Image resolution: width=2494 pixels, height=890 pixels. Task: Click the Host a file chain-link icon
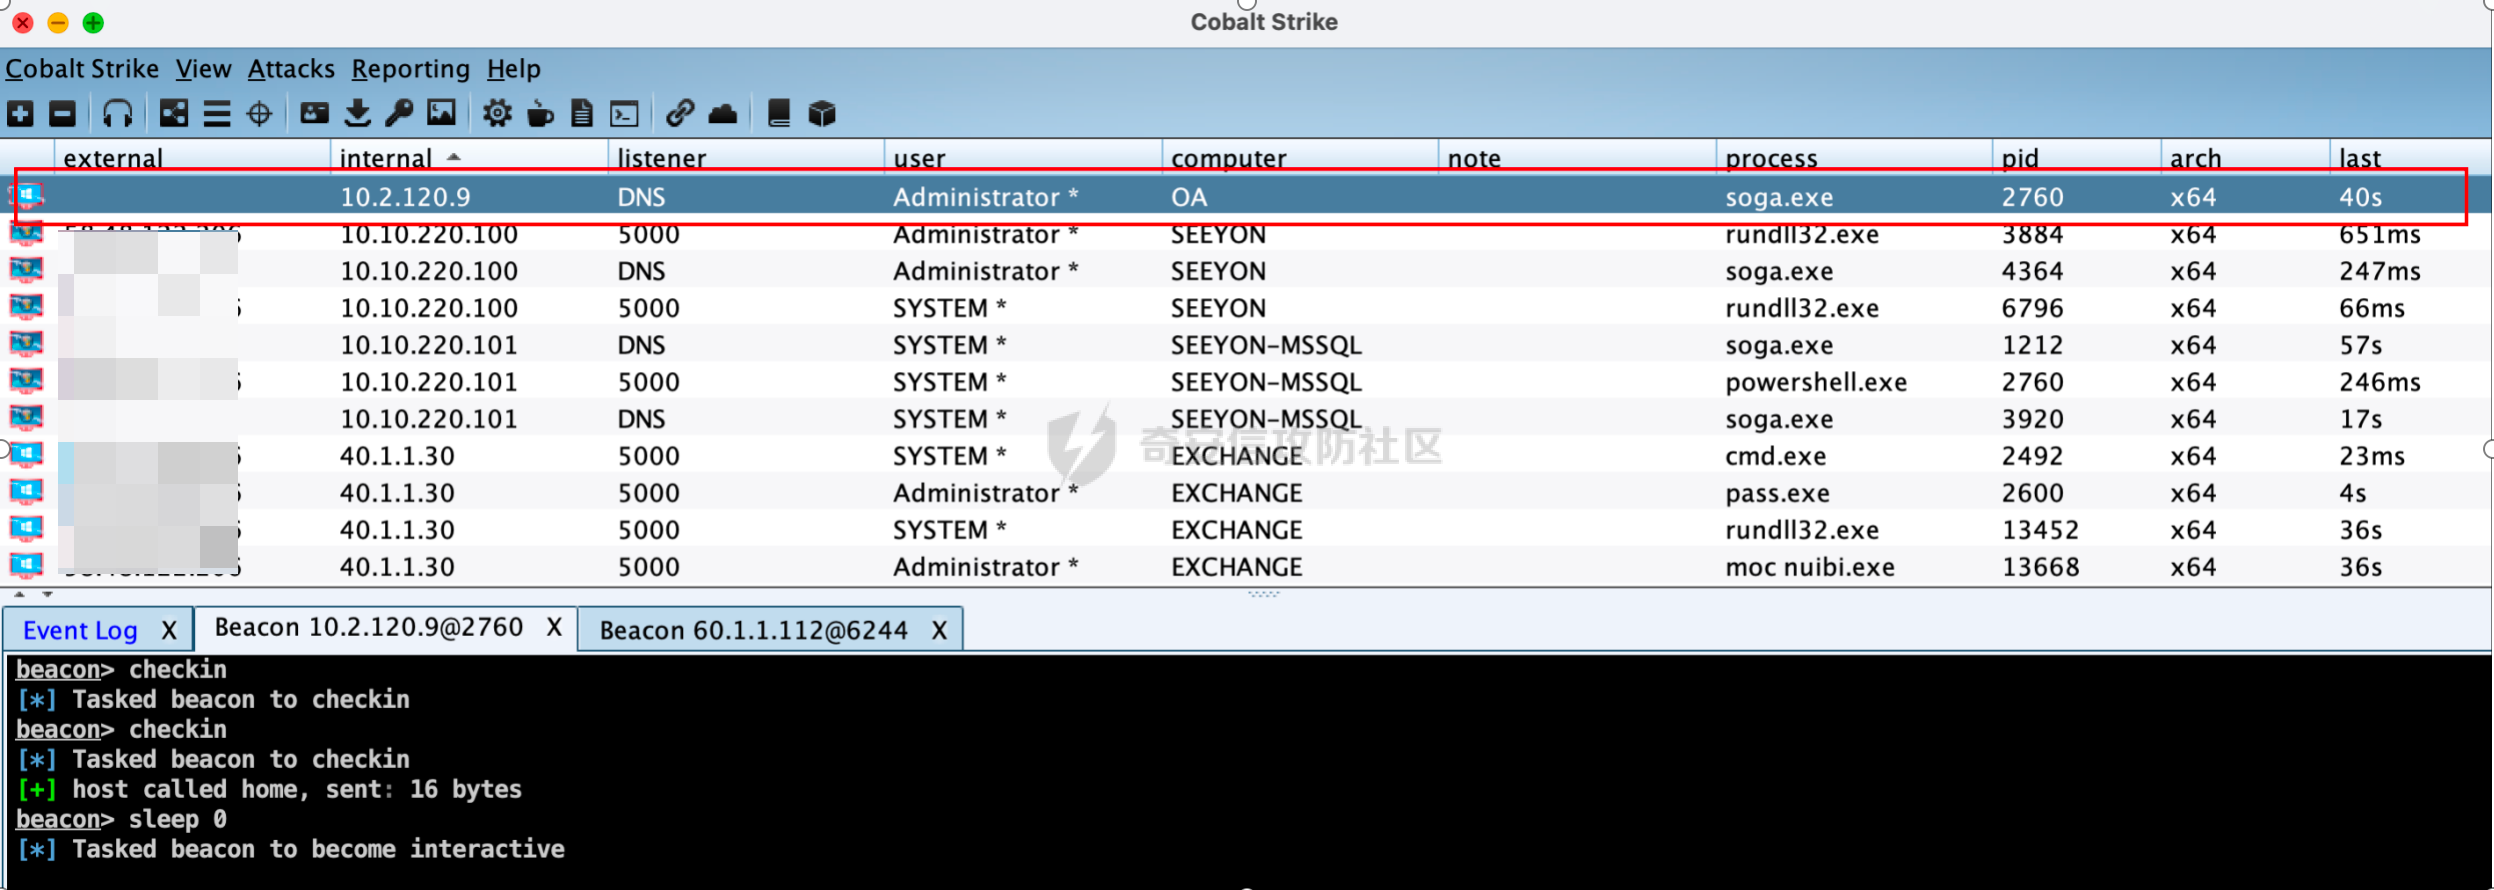tap(680, 114)
